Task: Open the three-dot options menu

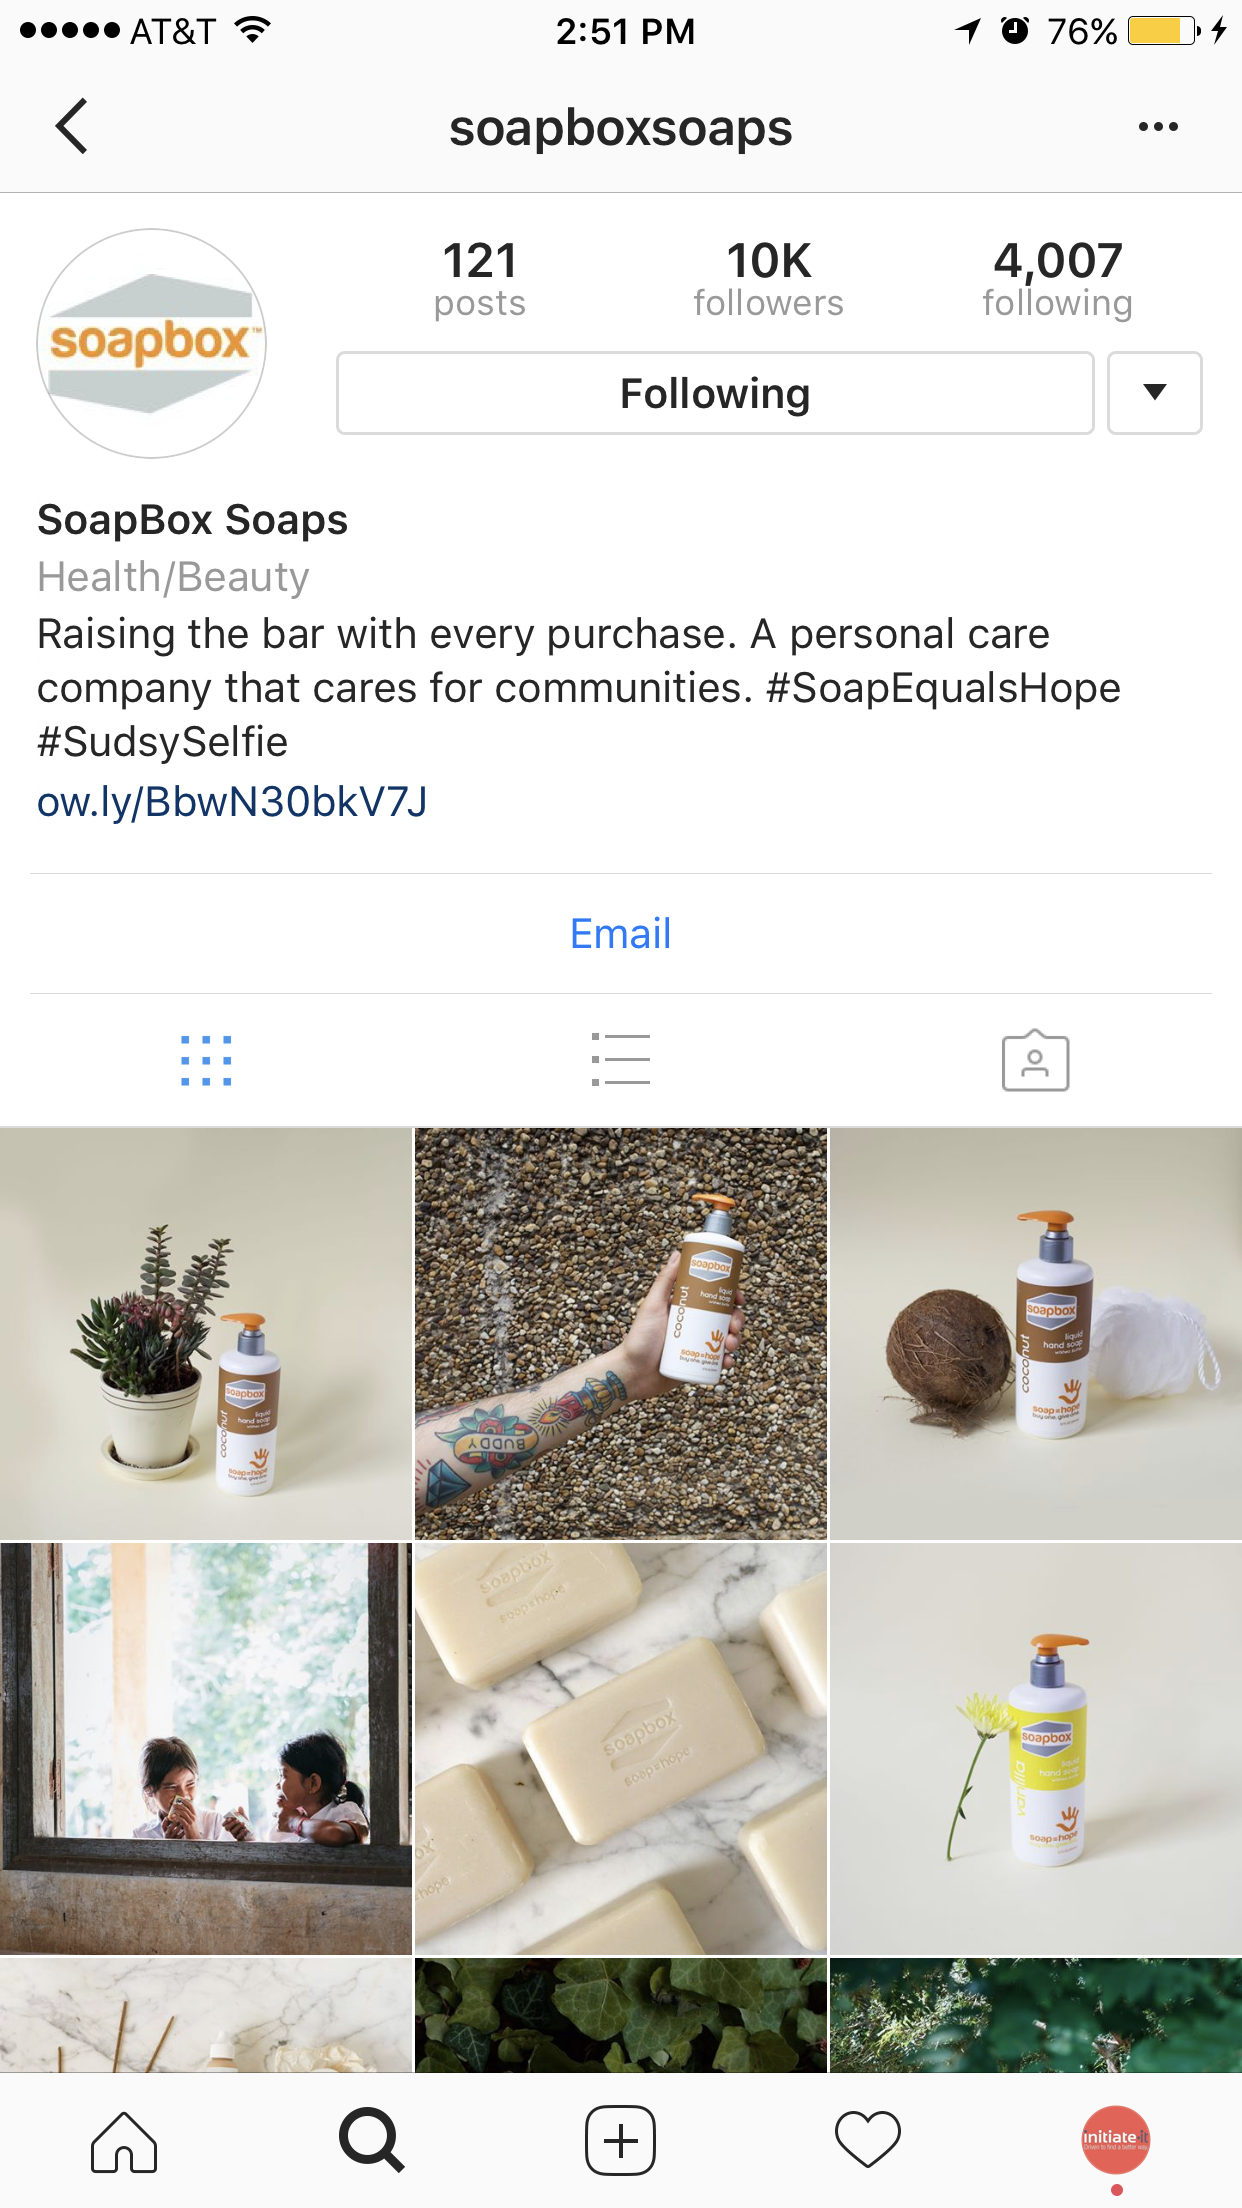Action: coord(1158,127)
